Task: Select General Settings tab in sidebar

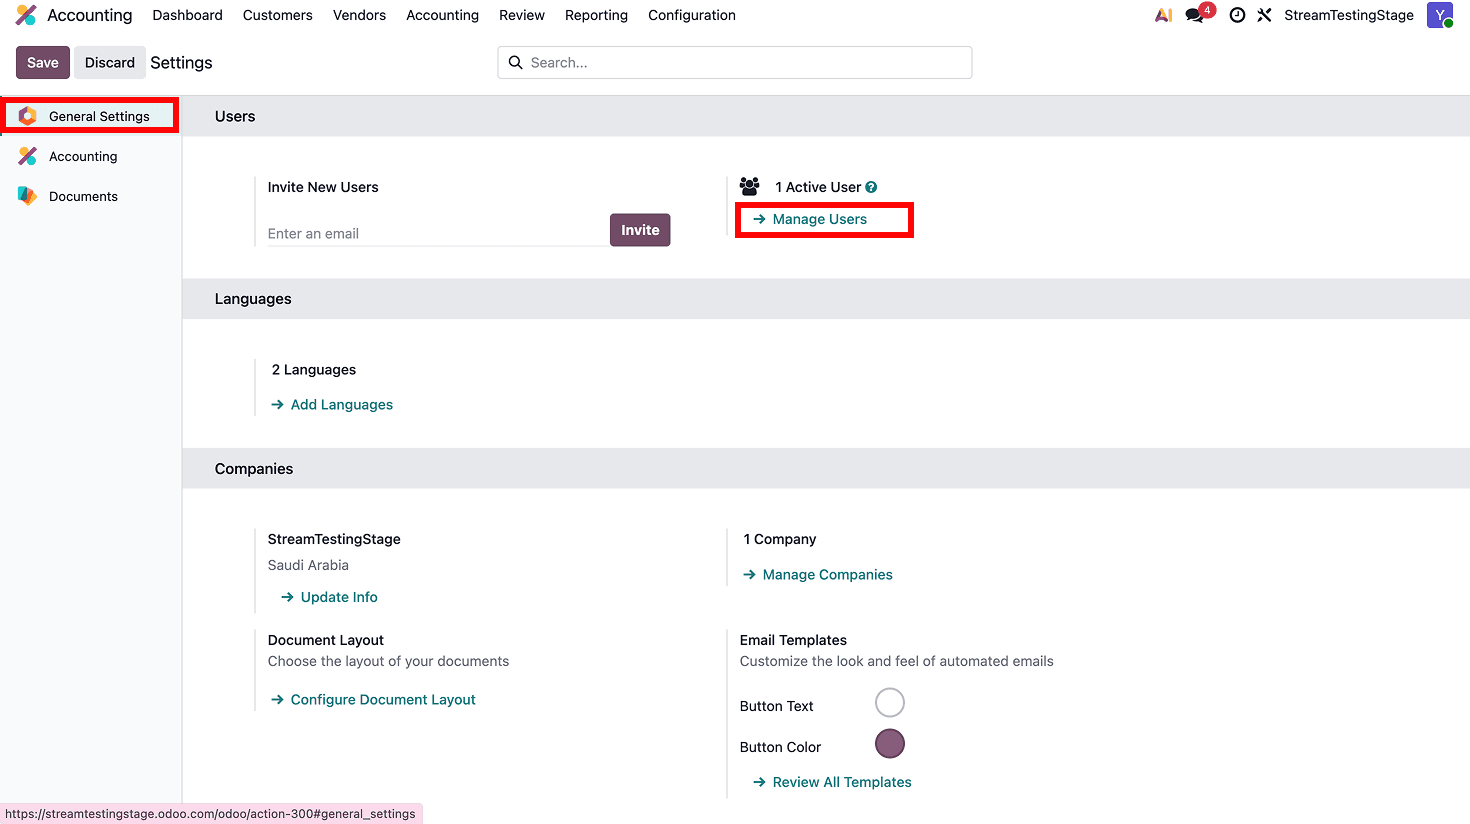Action: 90,116
